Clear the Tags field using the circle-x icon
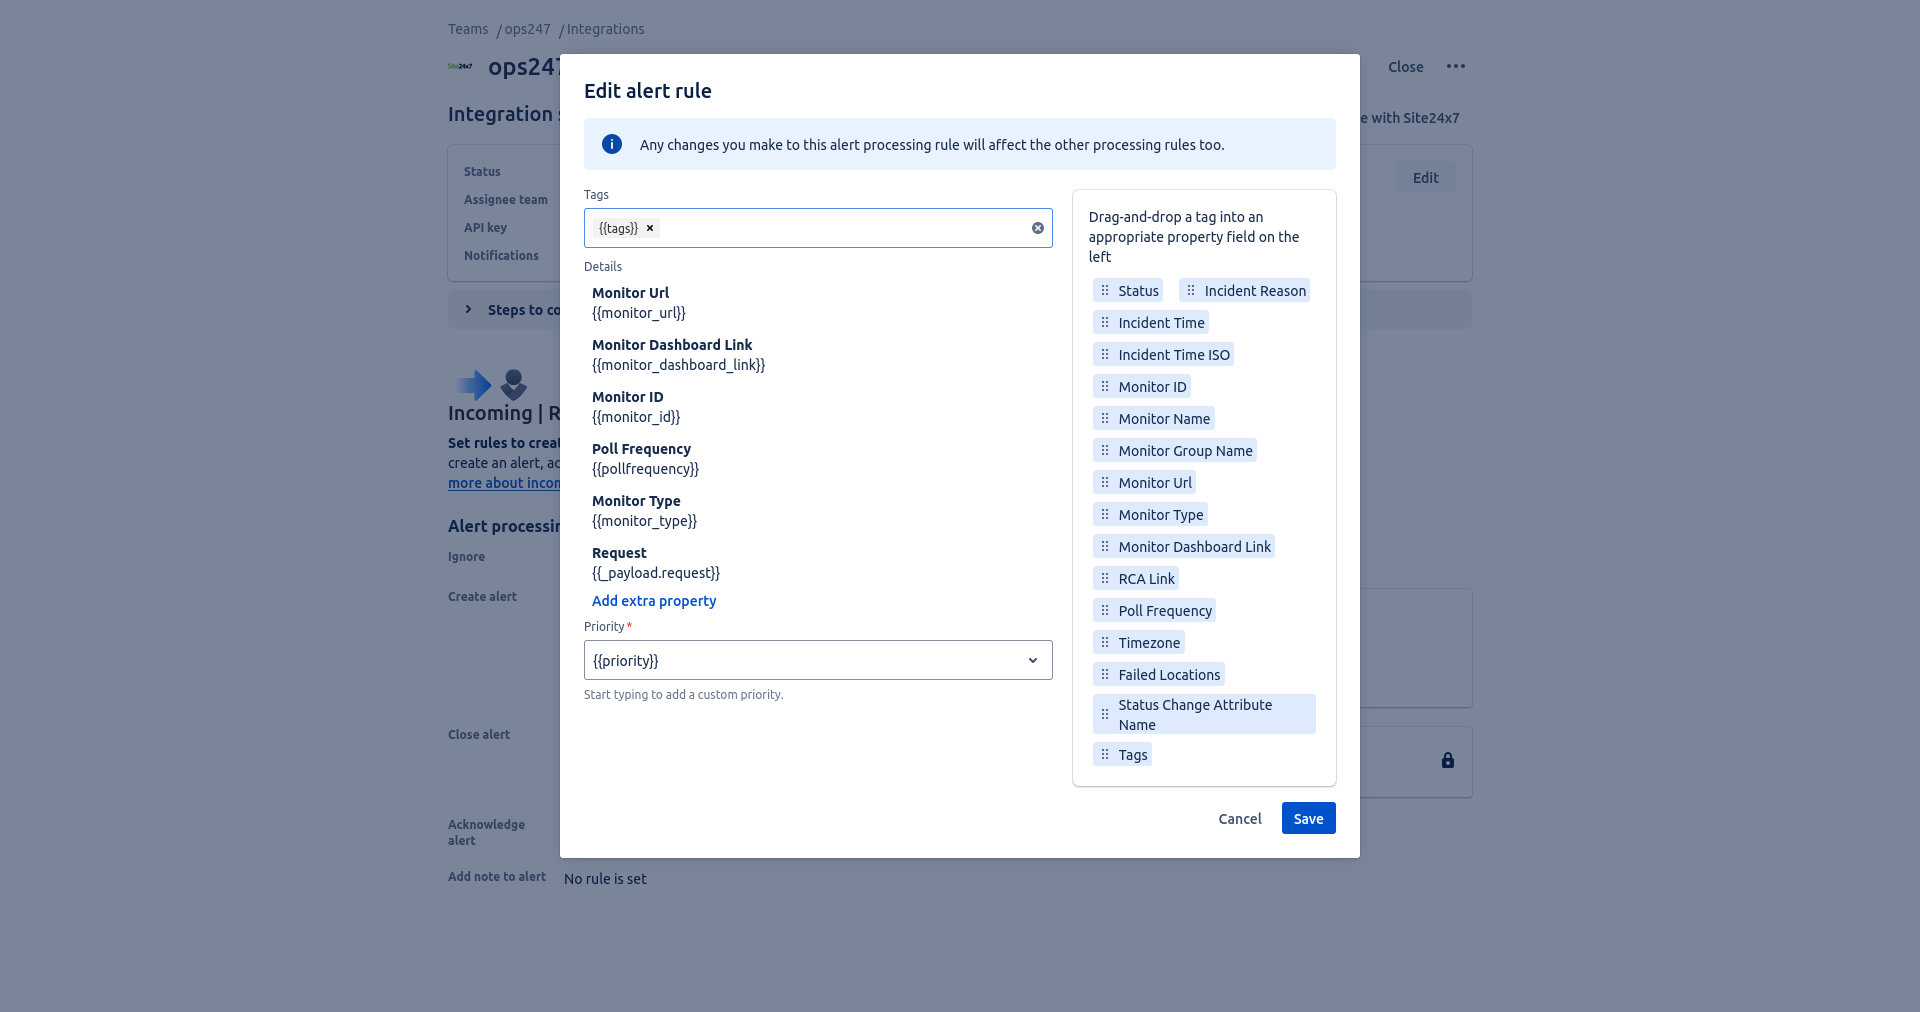 [x=1037, y=228]
